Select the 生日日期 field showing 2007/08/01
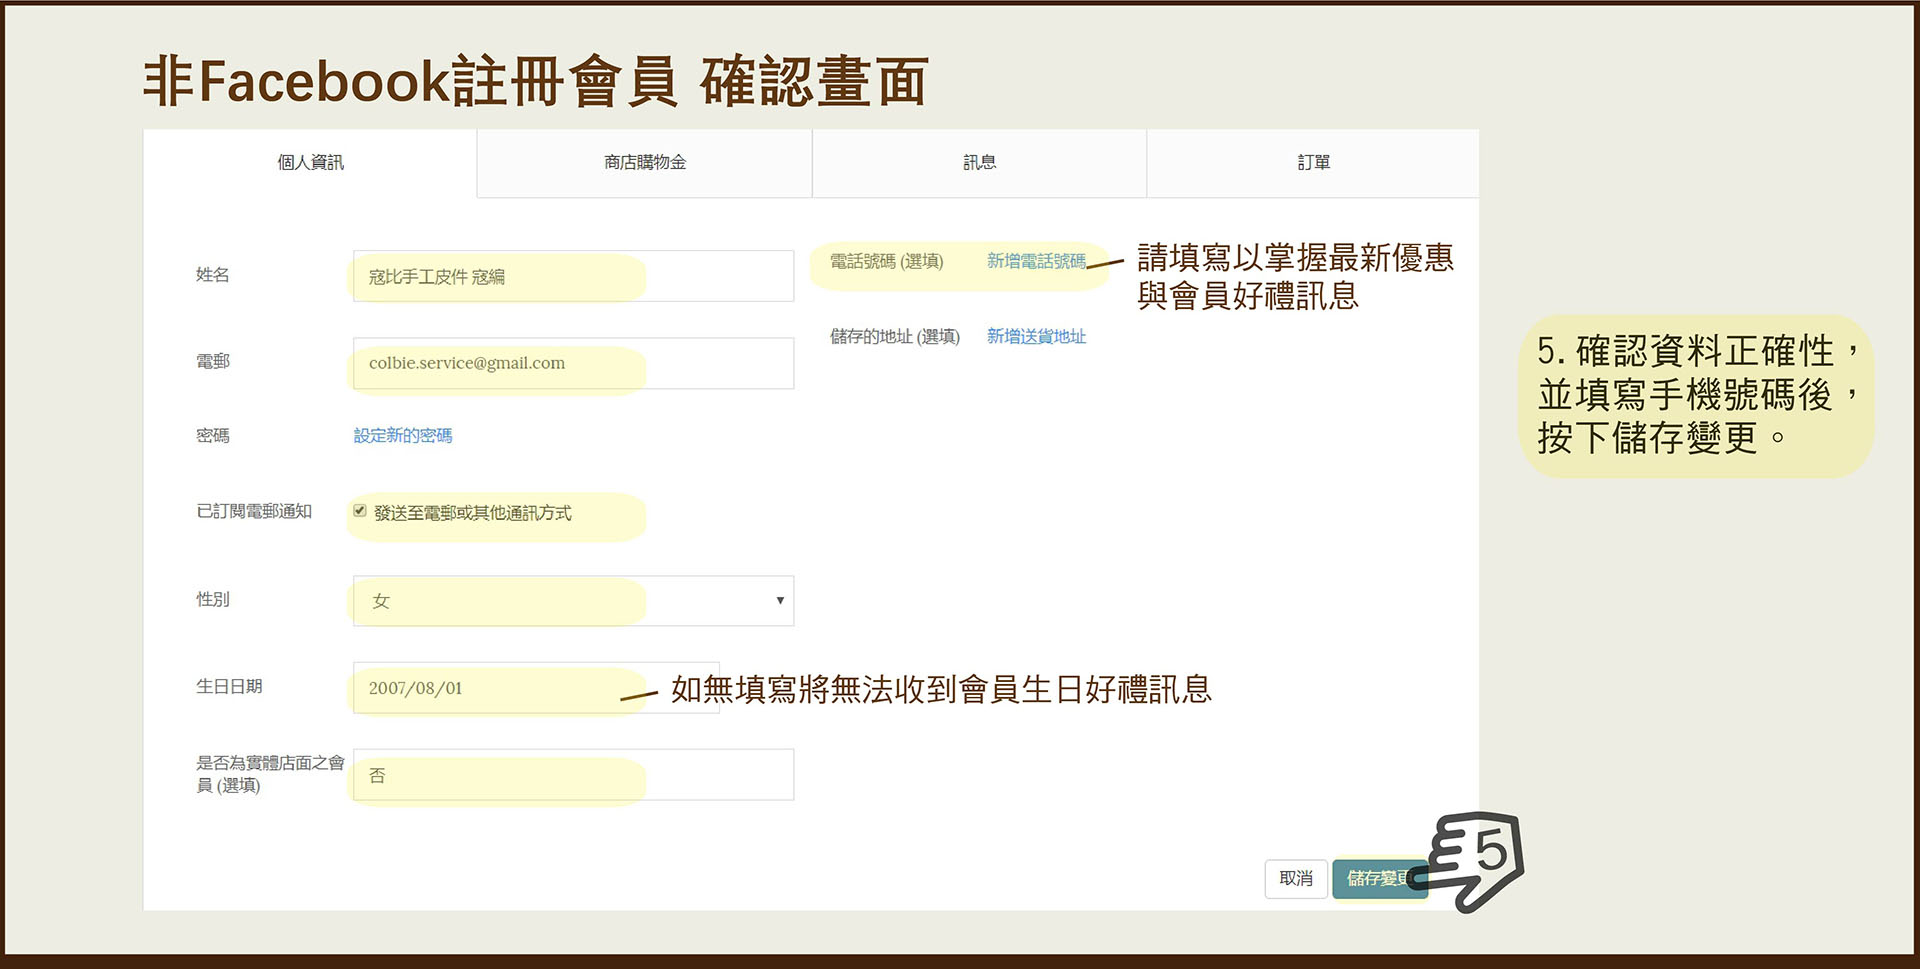 pos(535,688)
